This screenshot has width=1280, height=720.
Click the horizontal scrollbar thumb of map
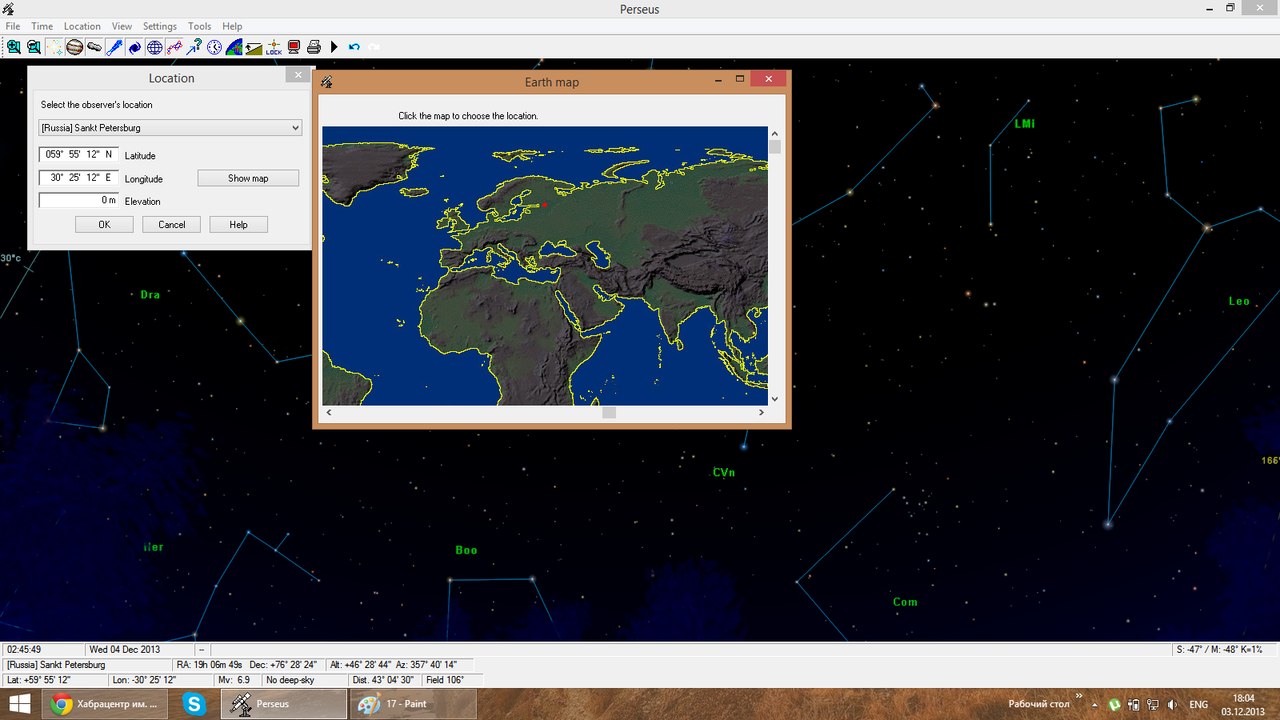pyautogui.click(x=609, y=412)
